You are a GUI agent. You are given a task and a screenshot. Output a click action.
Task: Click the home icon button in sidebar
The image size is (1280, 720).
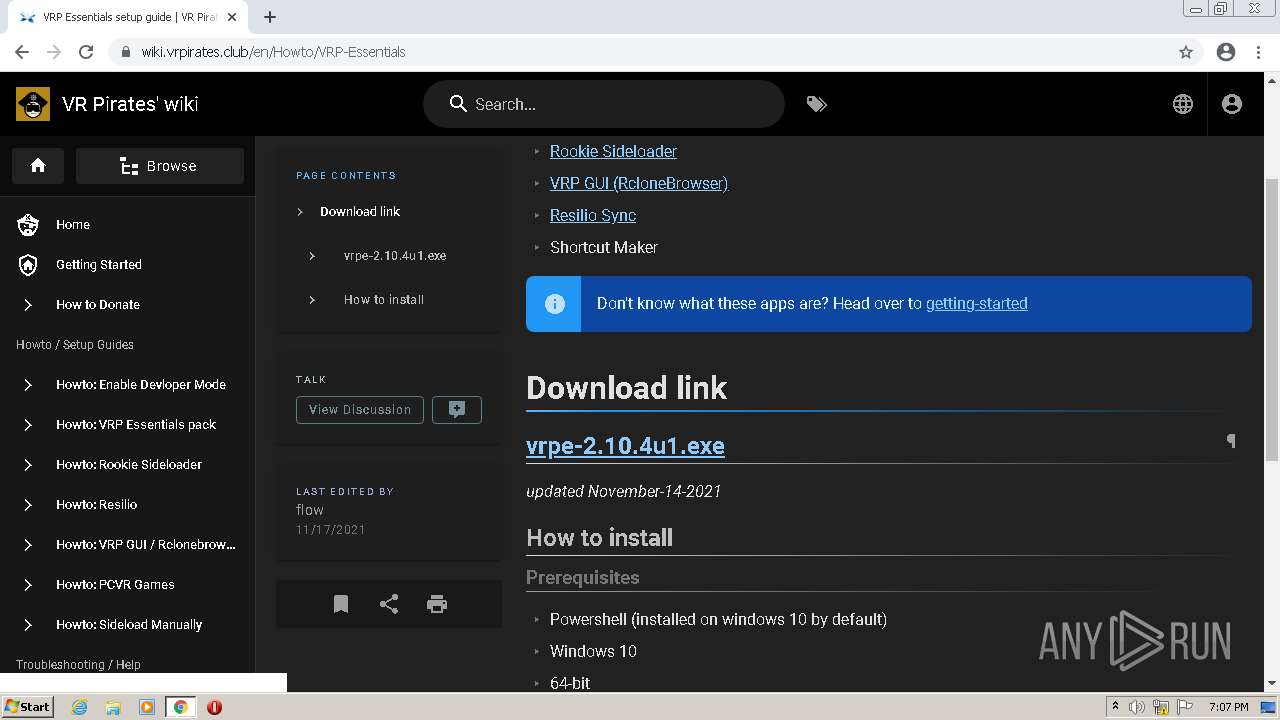pyautogui.click(x=38, y=166)
